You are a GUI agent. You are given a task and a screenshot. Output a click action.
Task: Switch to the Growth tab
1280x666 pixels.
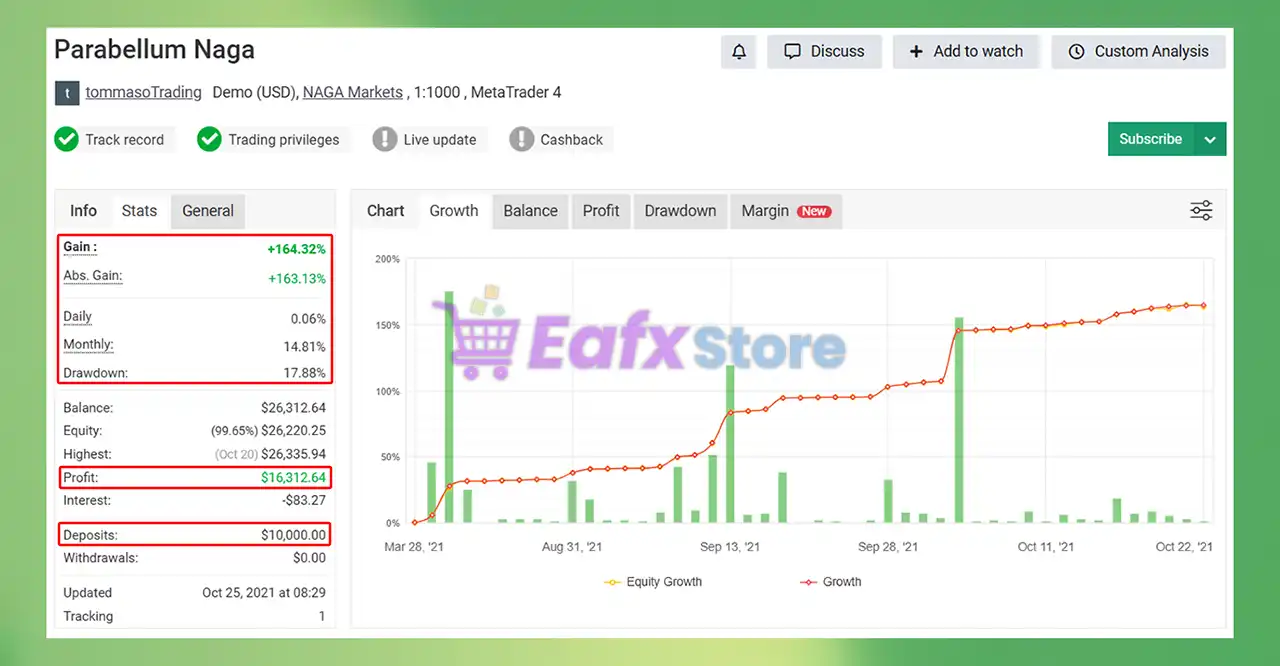tap(454, 211)
